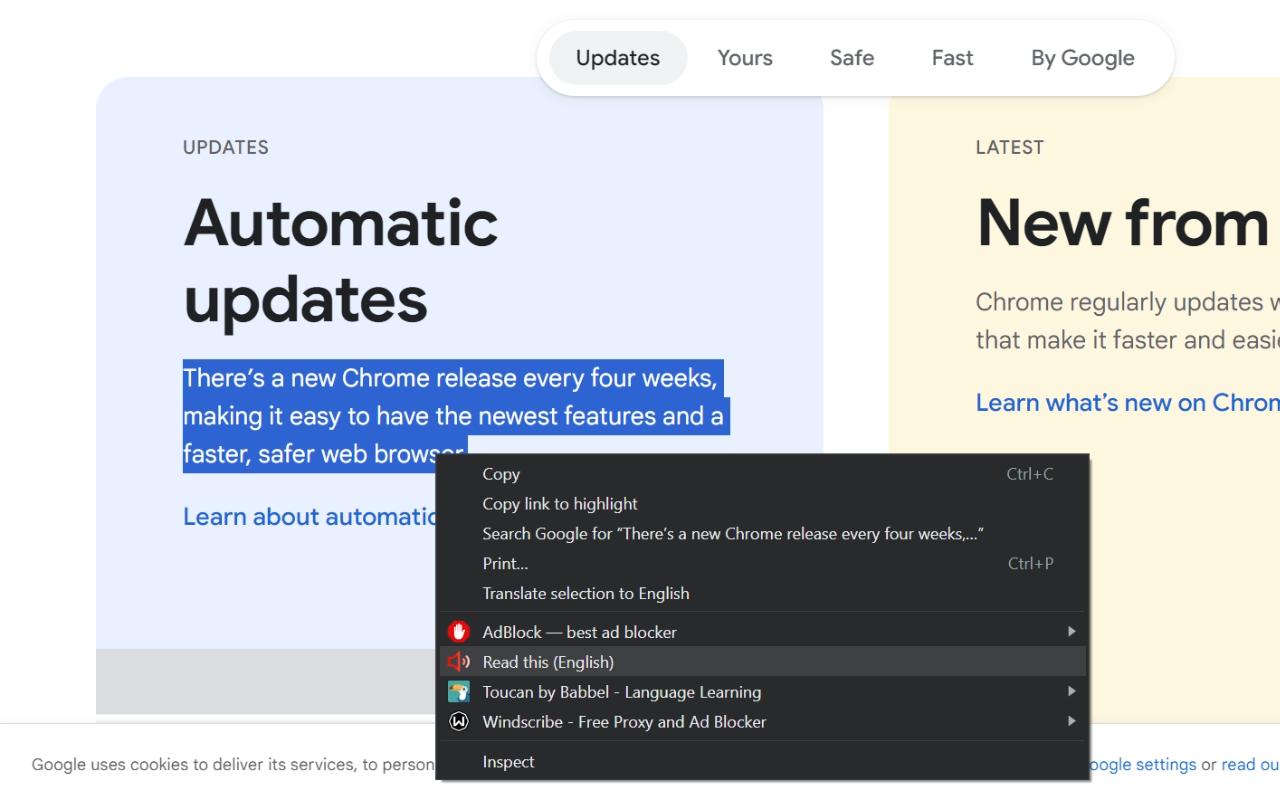Open Learn what's new on Chrome link

(1128, 403)
